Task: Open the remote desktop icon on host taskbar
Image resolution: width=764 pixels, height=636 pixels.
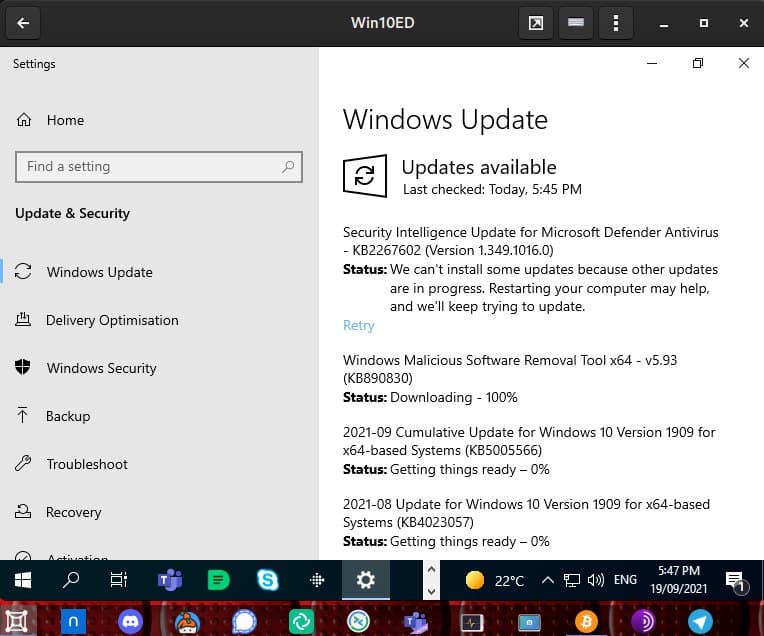Action: (358, 622)
